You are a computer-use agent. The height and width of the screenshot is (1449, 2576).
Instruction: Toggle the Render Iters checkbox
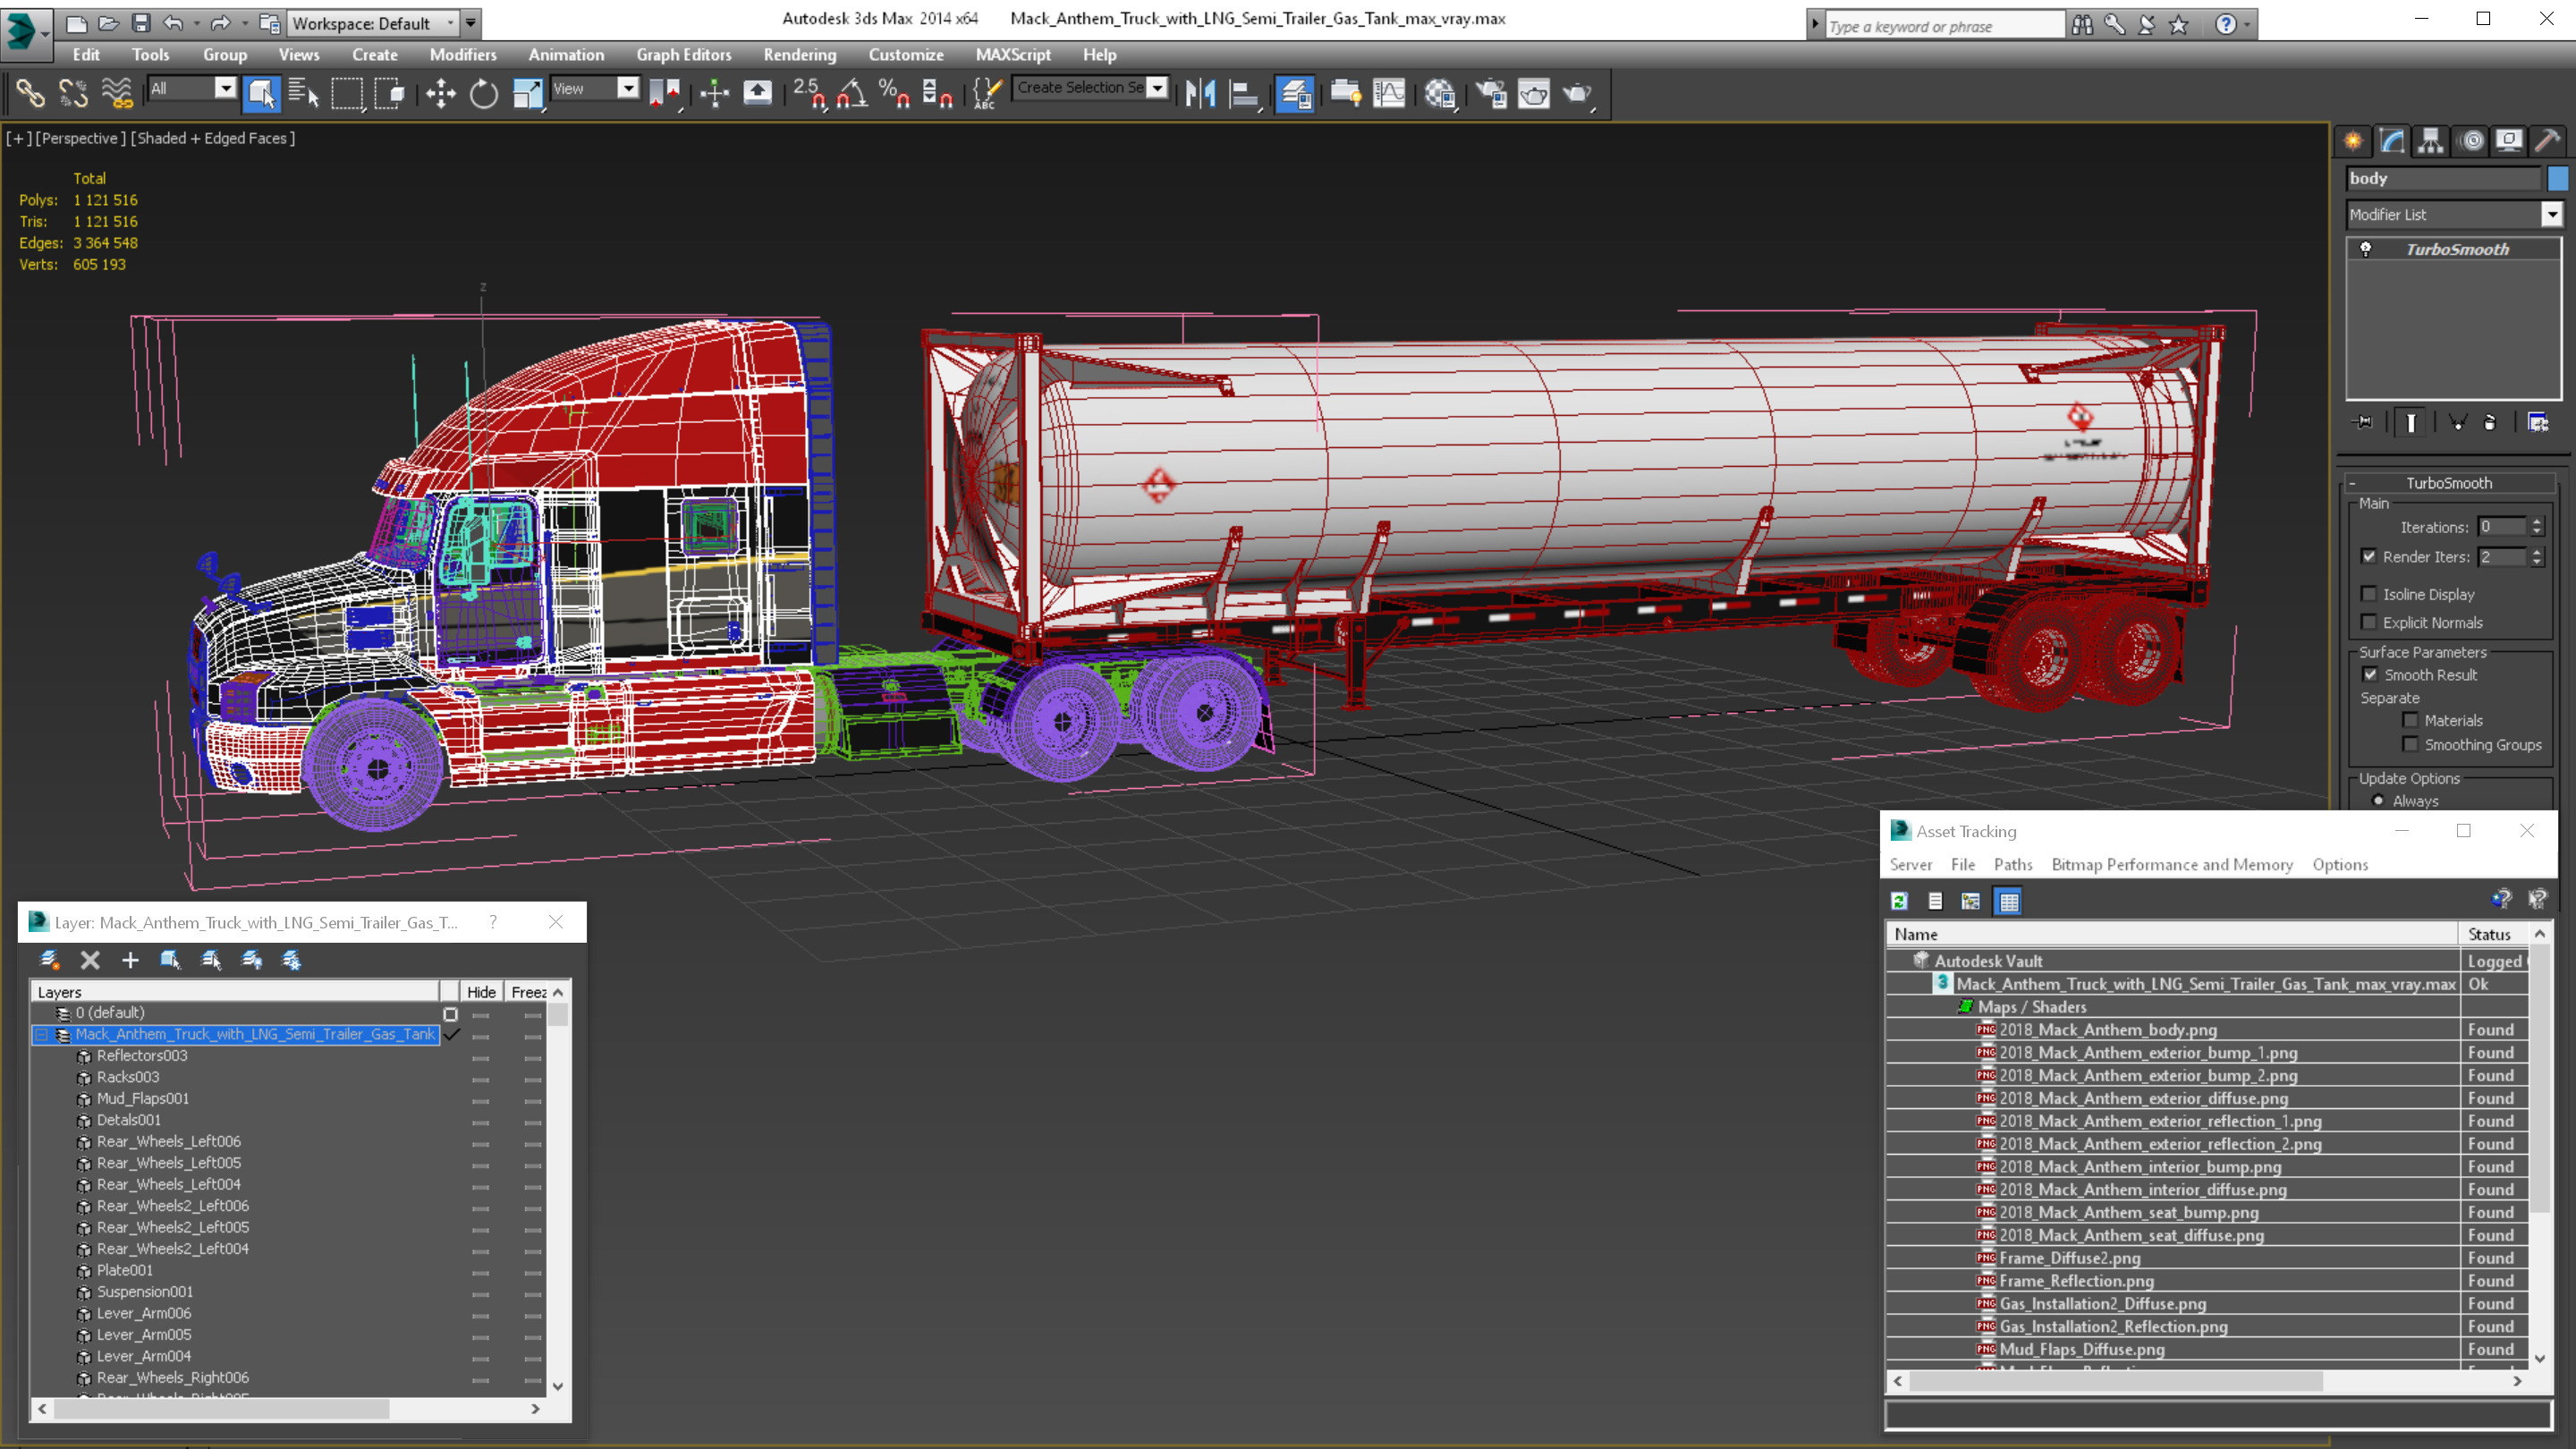(2369, 556)
